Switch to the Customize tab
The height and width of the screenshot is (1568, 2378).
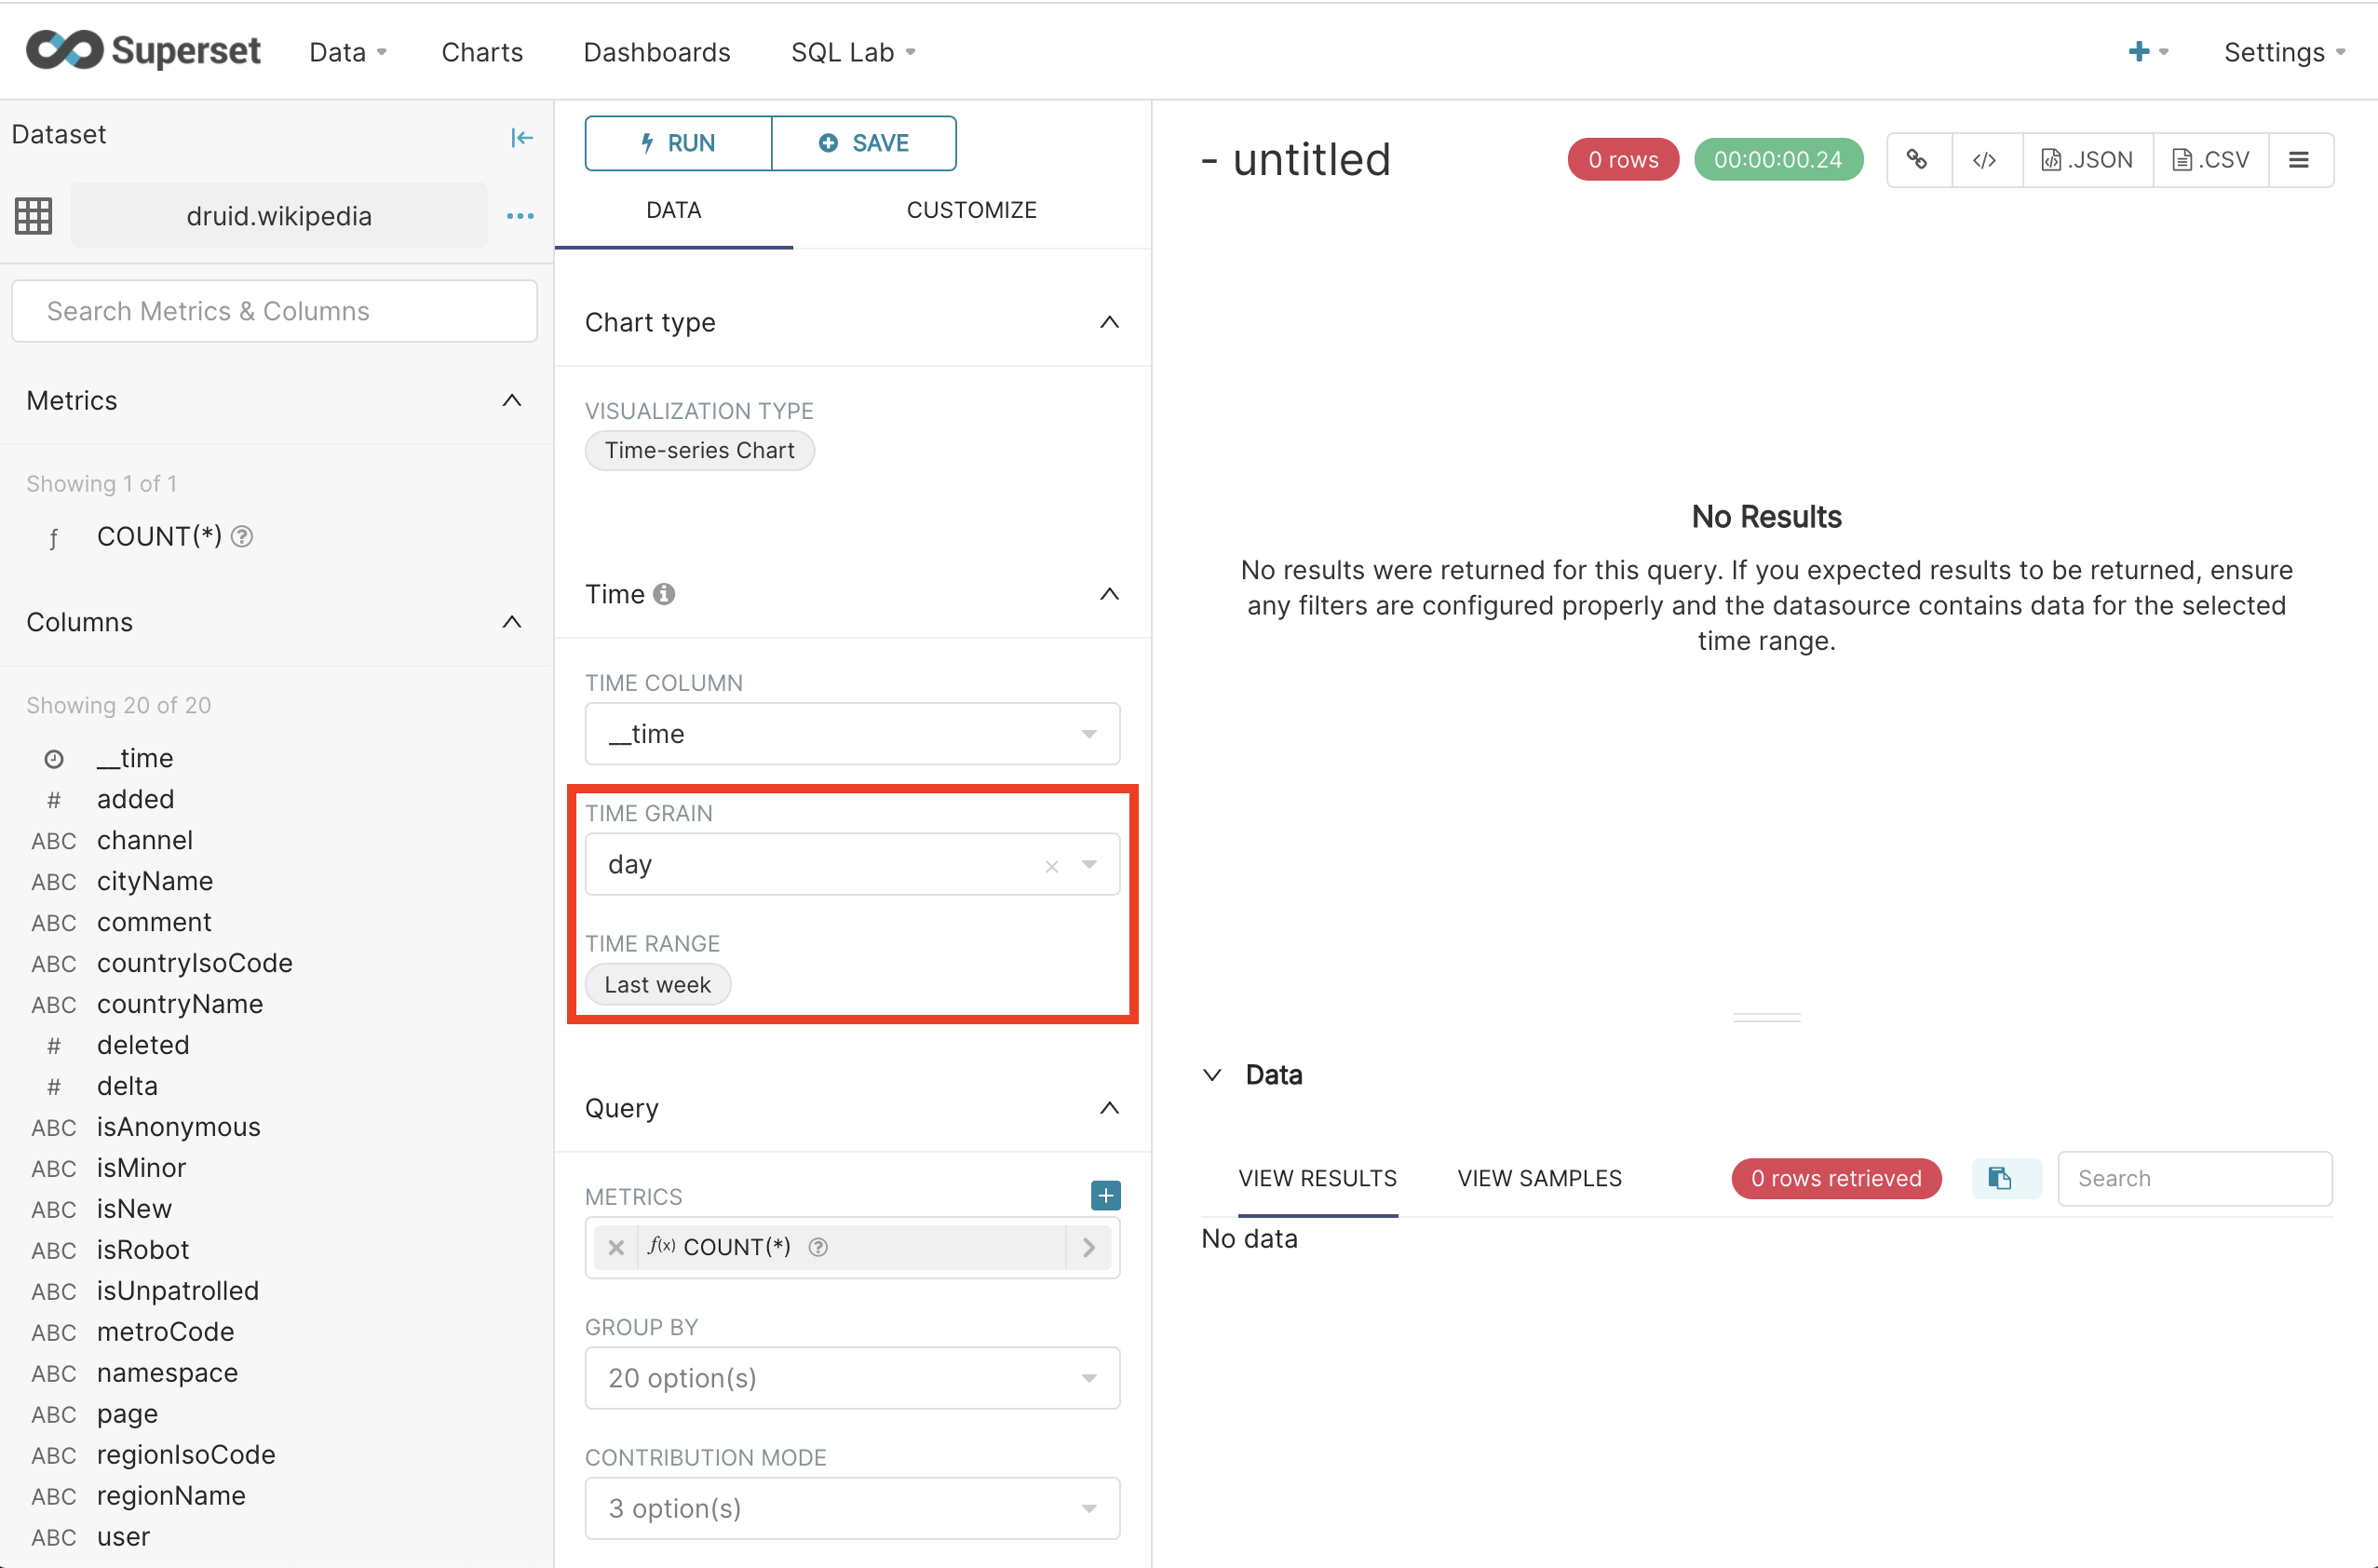[971, 210]
